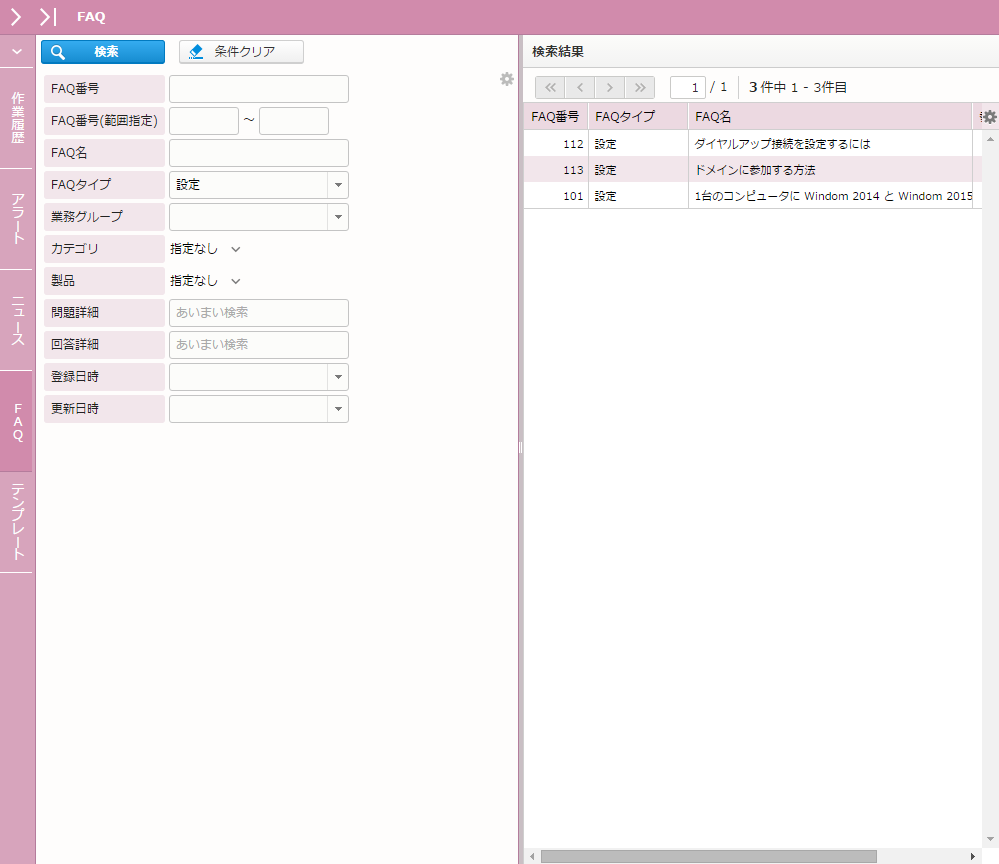Click the 検索 search button
This screenshot has height=864, width=999.
tap(103, 52)
